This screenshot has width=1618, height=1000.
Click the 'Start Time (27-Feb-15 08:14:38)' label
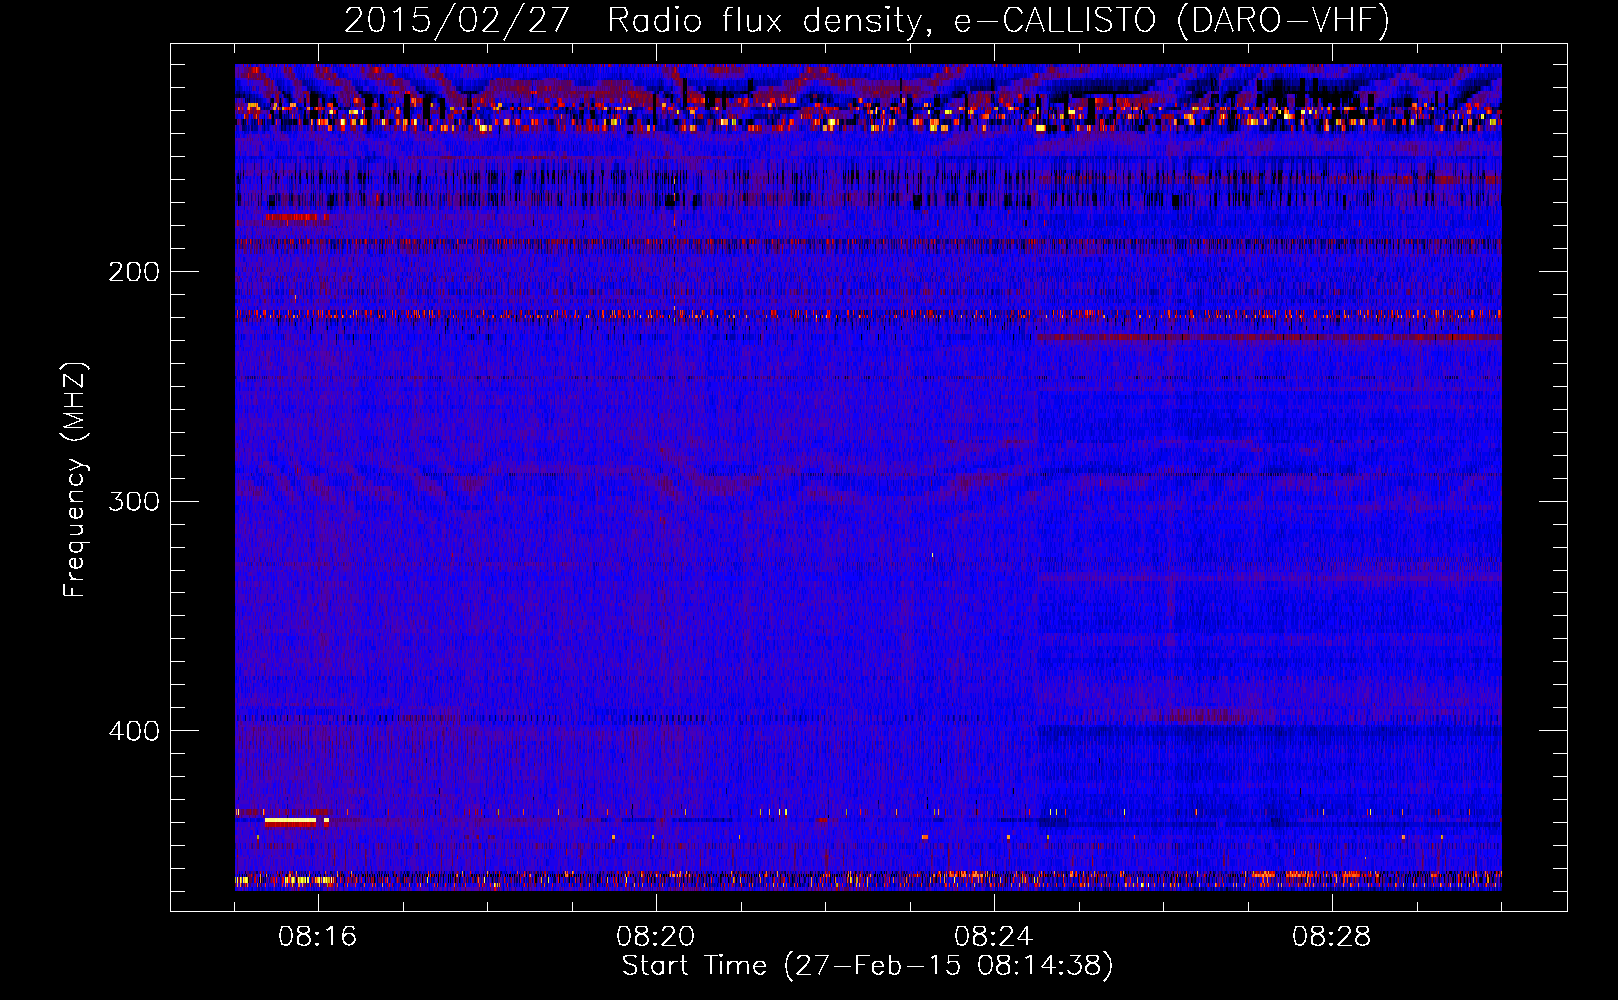pyautogui.click(x=867, y=966)
